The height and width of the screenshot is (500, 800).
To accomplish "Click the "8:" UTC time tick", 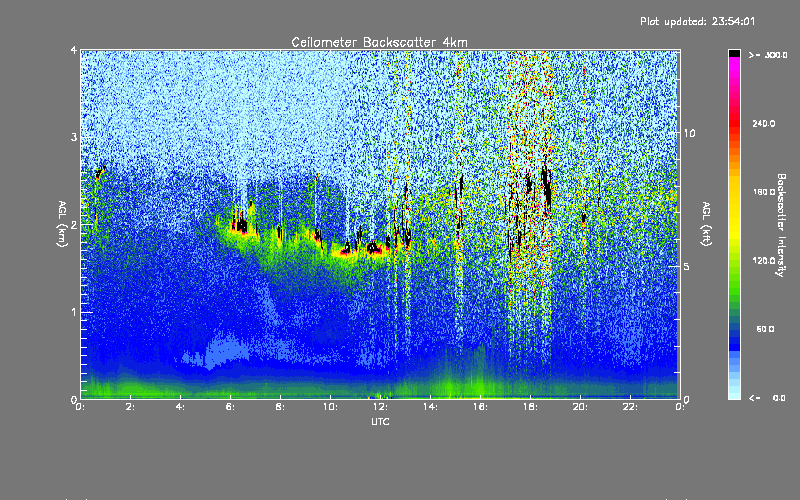I will click(280, 407).
